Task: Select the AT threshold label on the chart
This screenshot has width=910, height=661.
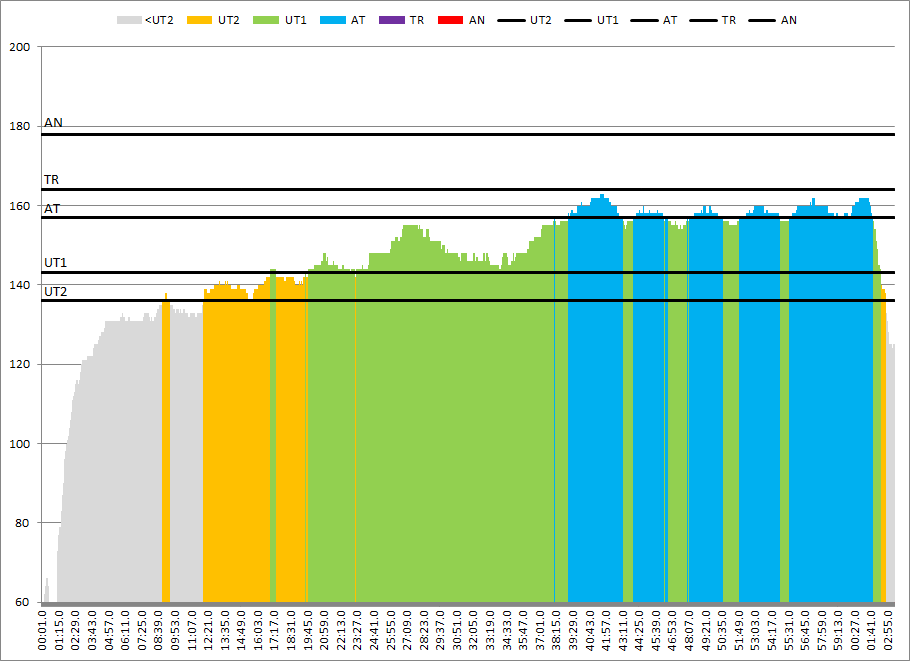Action: point(51,208)
